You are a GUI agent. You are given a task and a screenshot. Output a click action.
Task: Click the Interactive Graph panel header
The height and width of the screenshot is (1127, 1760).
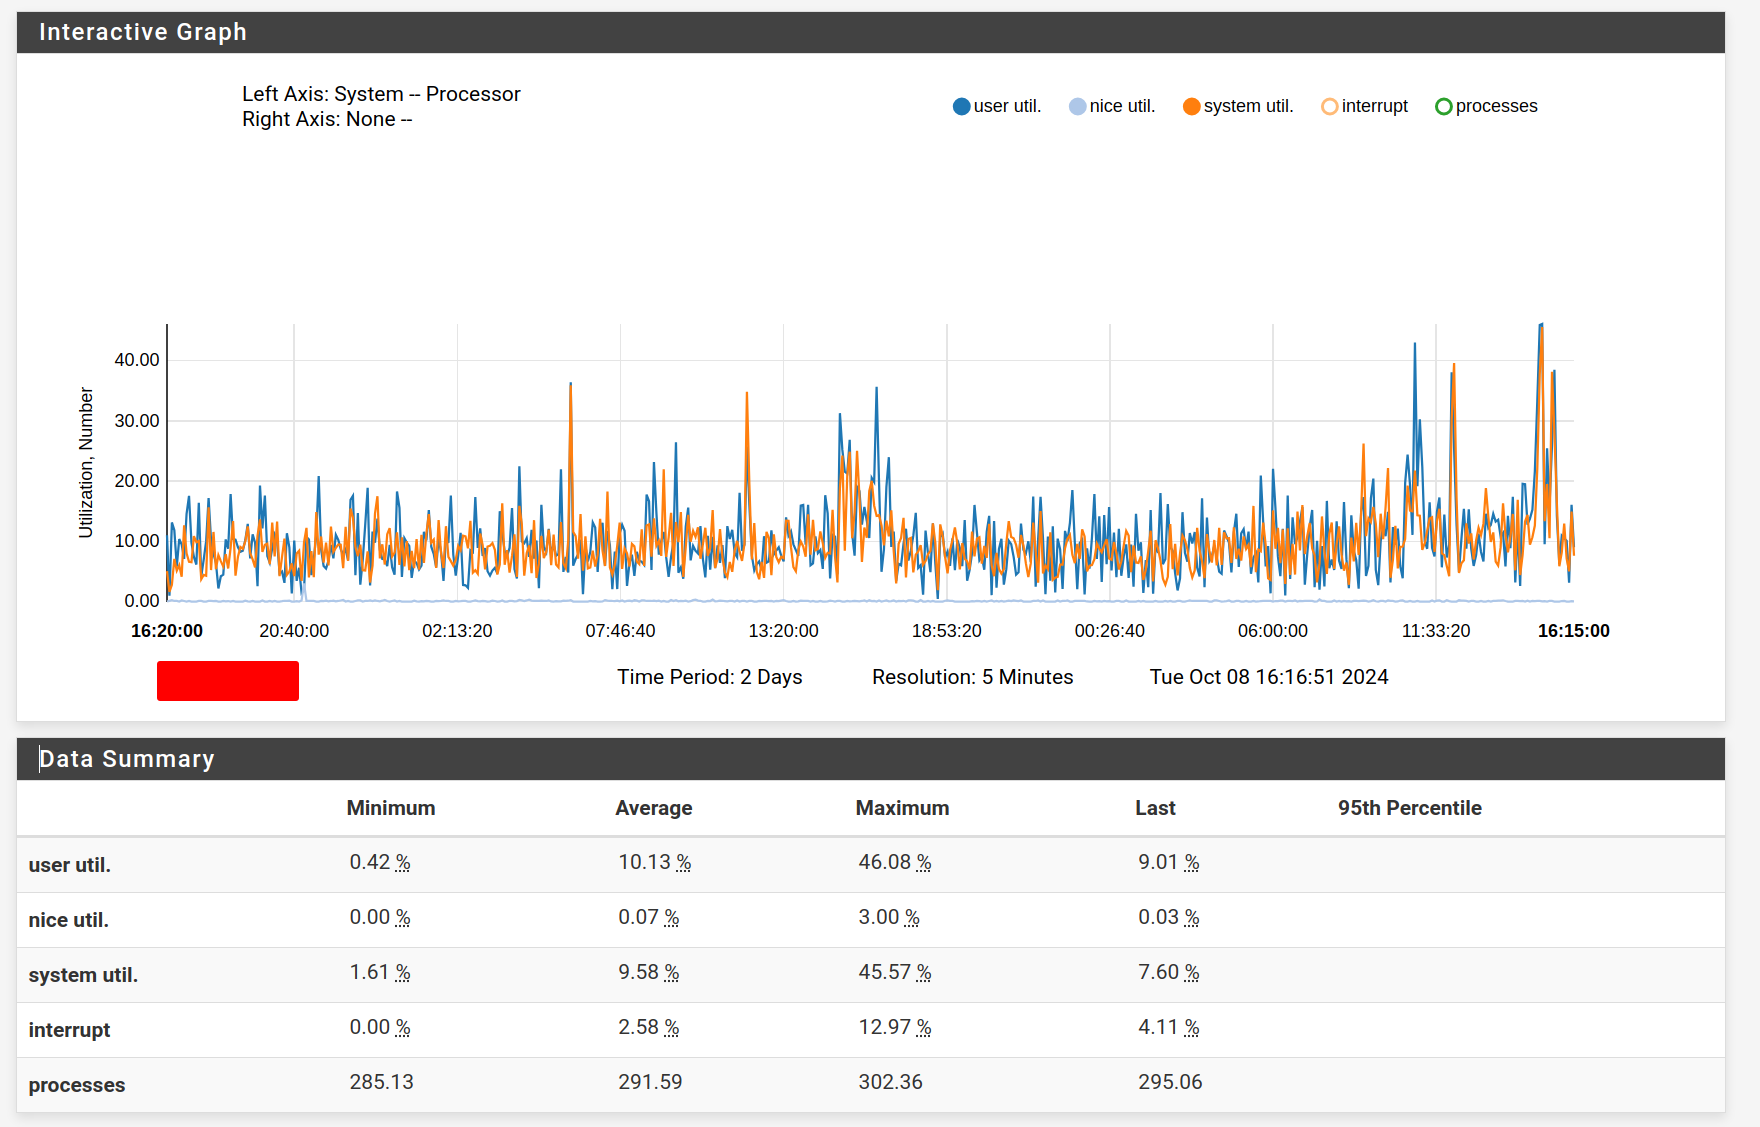point(871,32)
